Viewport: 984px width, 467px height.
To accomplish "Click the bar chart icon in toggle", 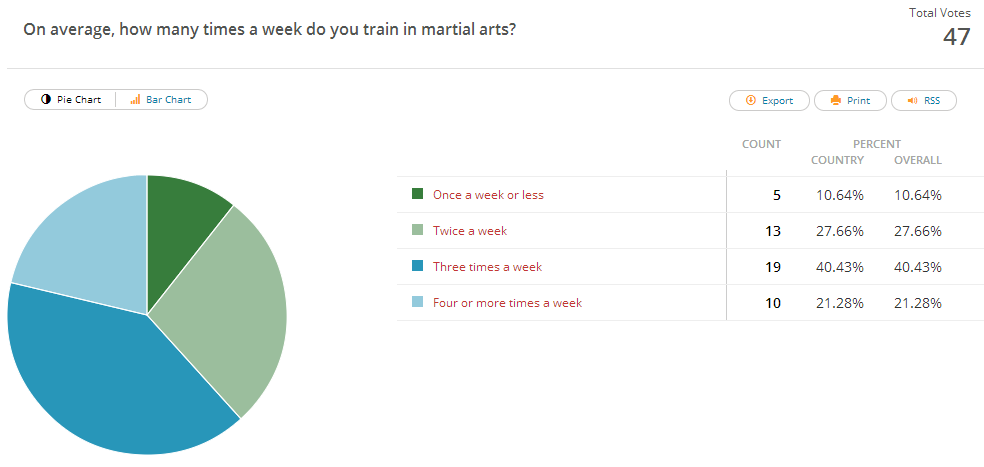I will coord(136,100).
